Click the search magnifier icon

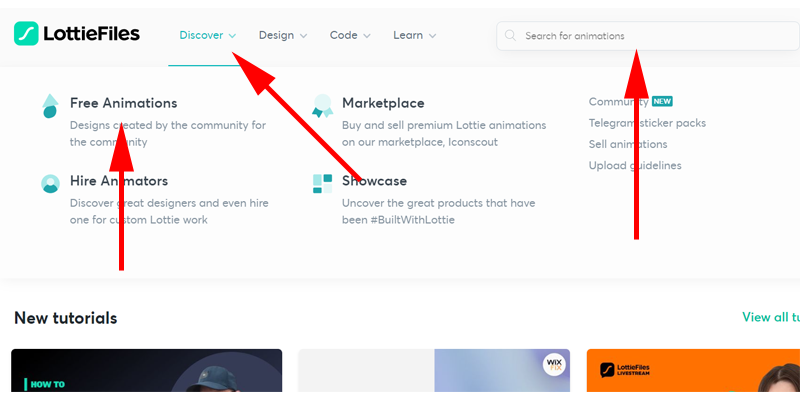tap(510, 36)
